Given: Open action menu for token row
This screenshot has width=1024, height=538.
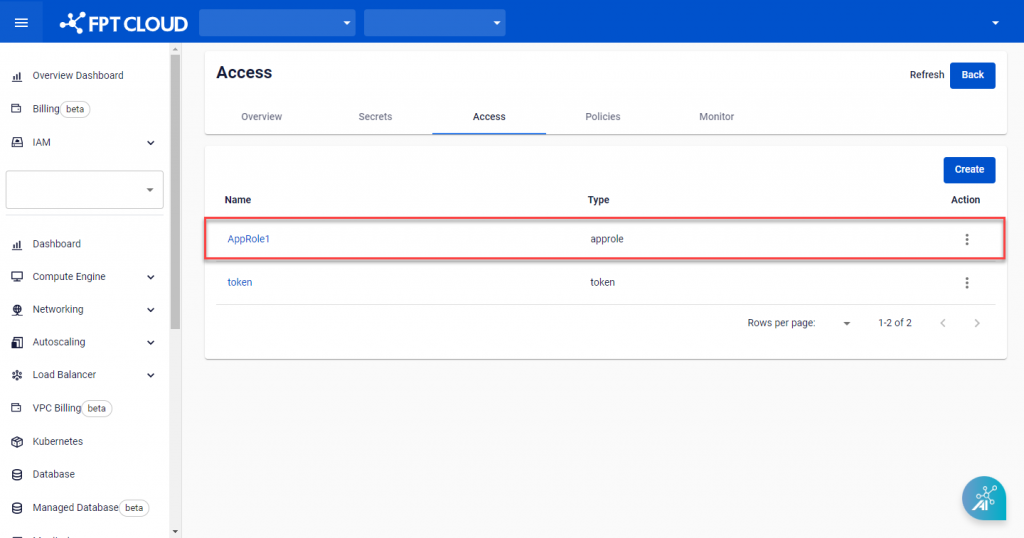Looking at the screenshot, I should click(966, 283).
